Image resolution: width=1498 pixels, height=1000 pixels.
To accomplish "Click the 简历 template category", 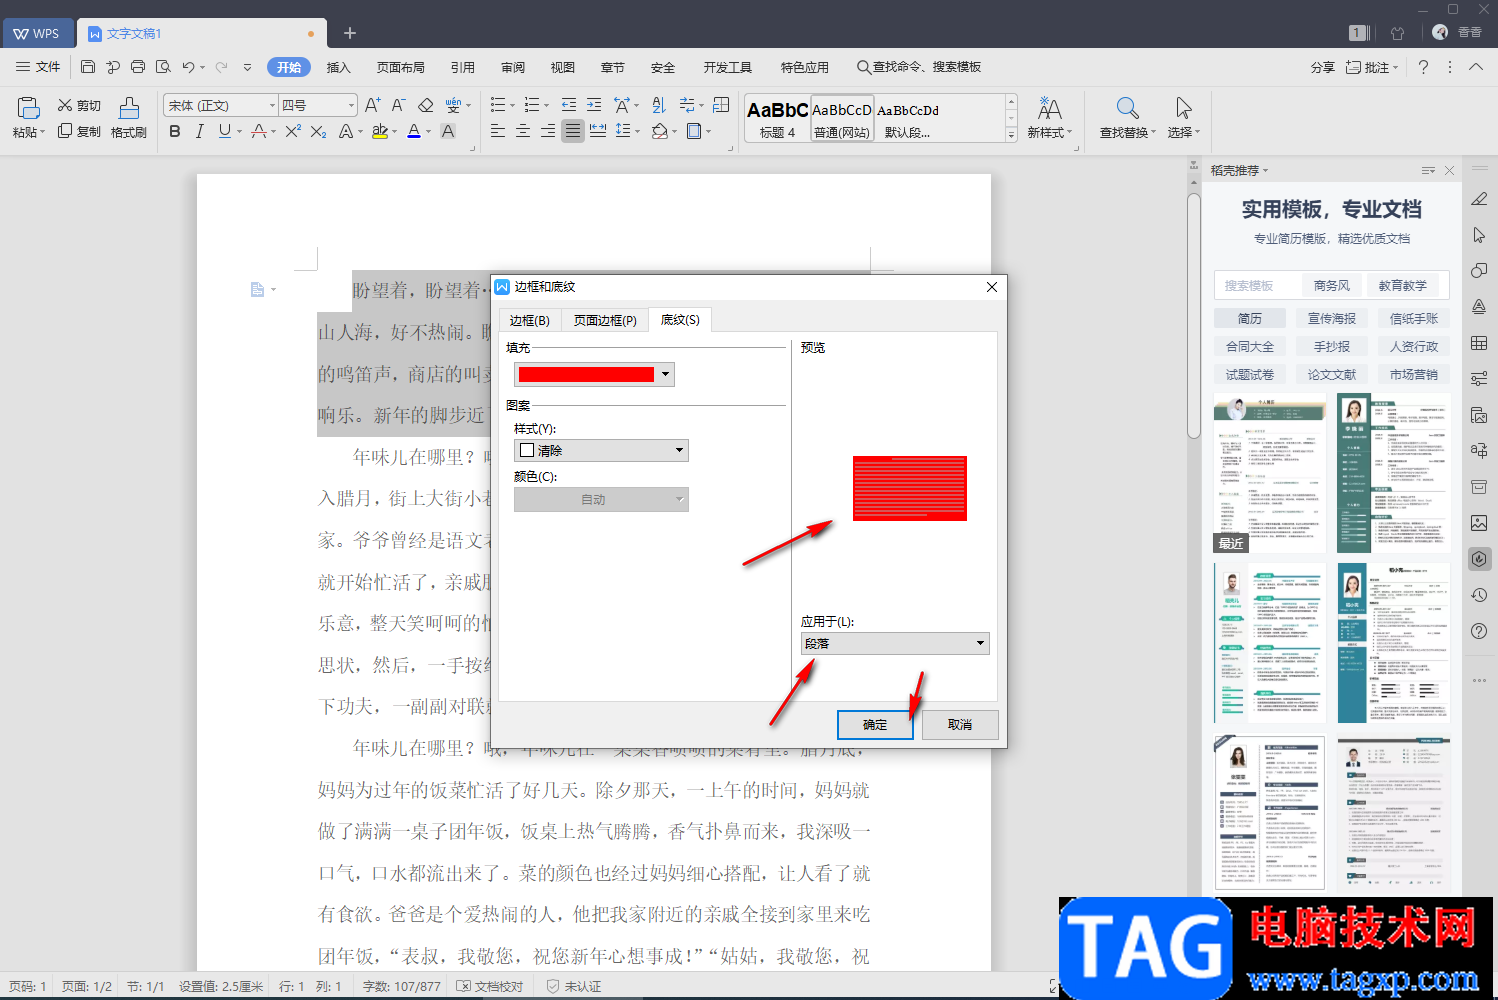I will click(1250, 318).
